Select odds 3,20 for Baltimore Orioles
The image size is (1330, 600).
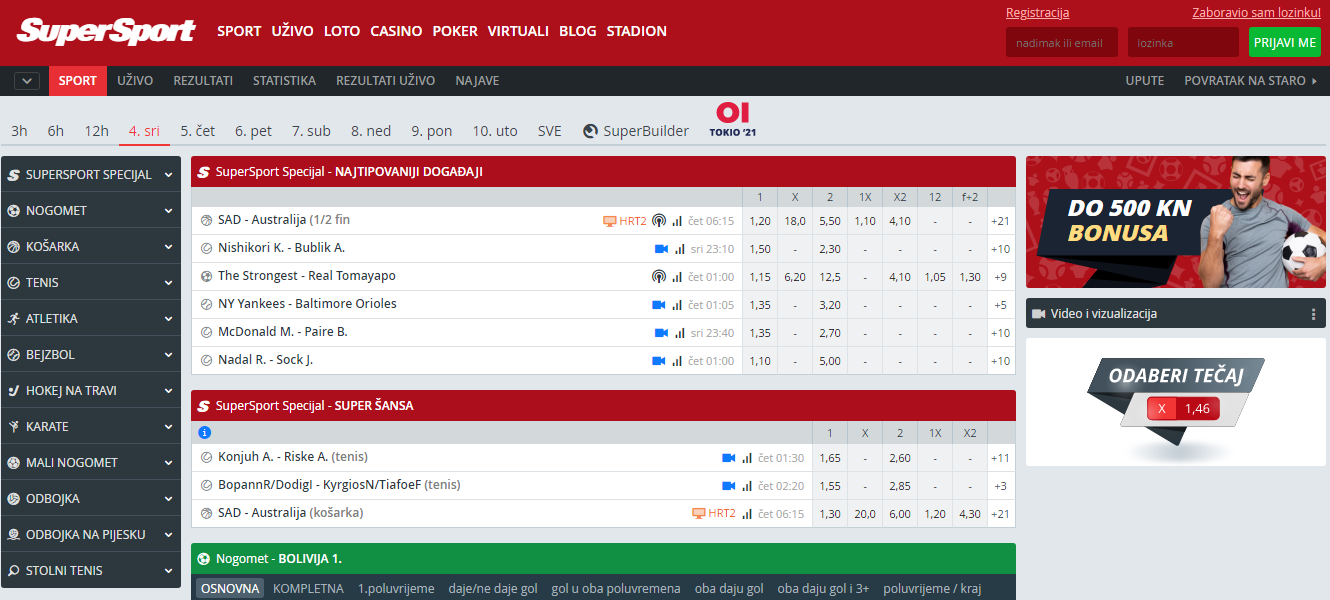[830, 305]
